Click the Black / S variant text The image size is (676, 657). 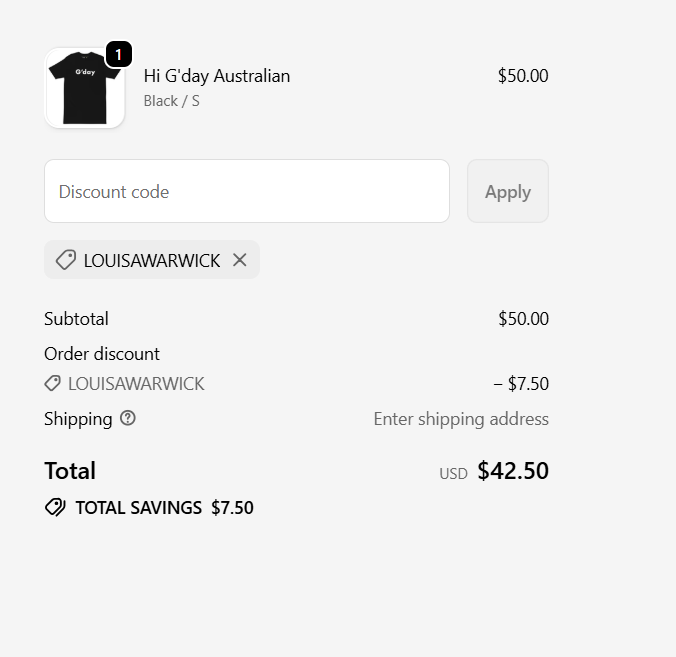coord(171,101)
